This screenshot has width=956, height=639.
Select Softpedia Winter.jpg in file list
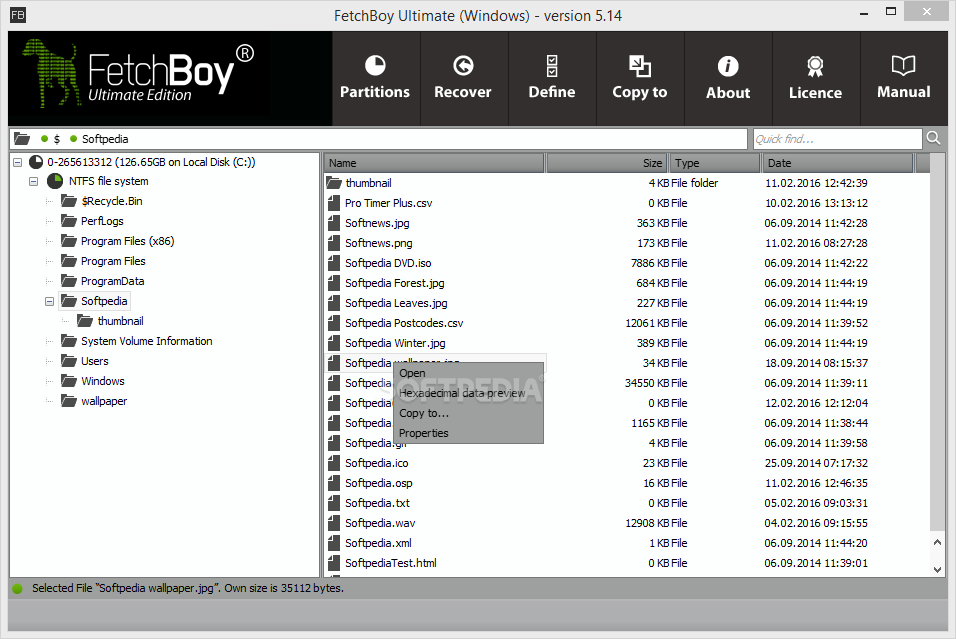pos(395,343)
